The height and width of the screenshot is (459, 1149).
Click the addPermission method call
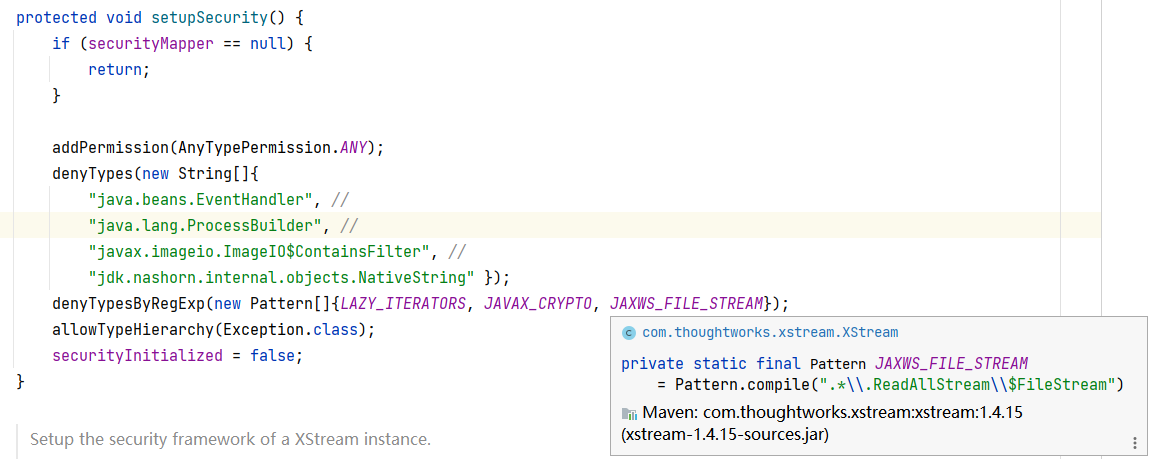point(110,147)
